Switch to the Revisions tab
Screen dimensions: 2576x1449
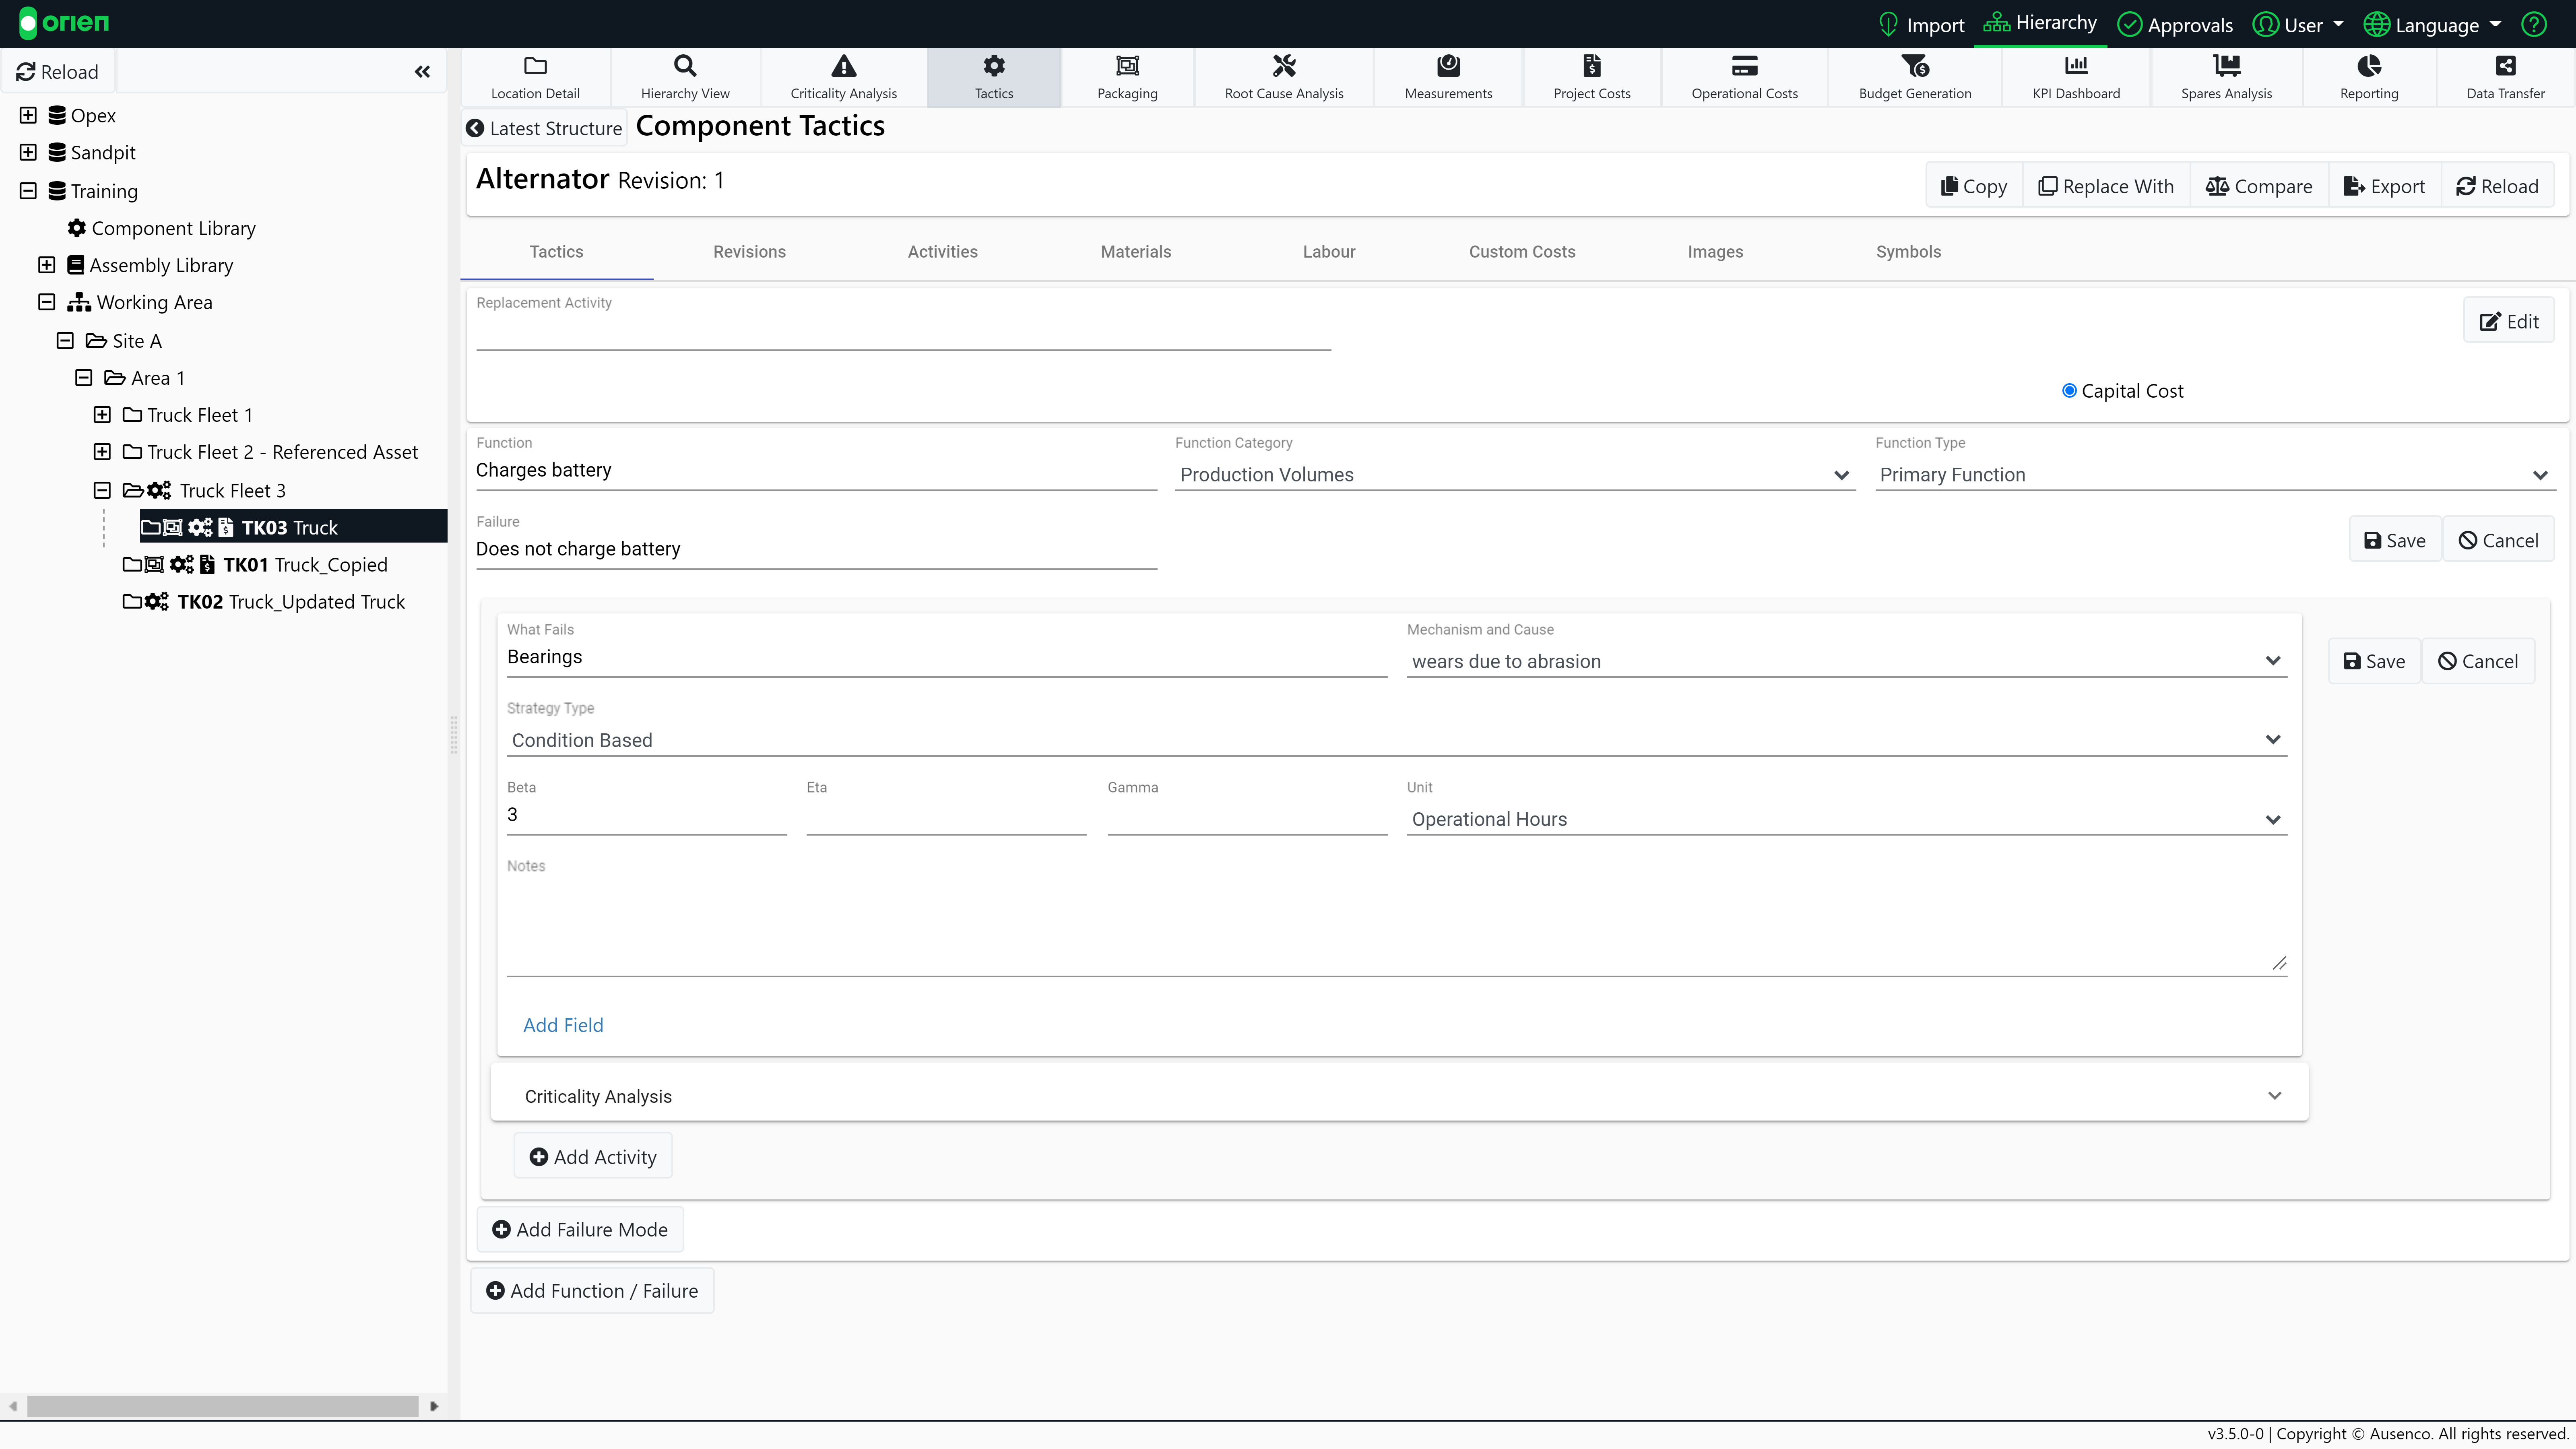pos(749,252)
